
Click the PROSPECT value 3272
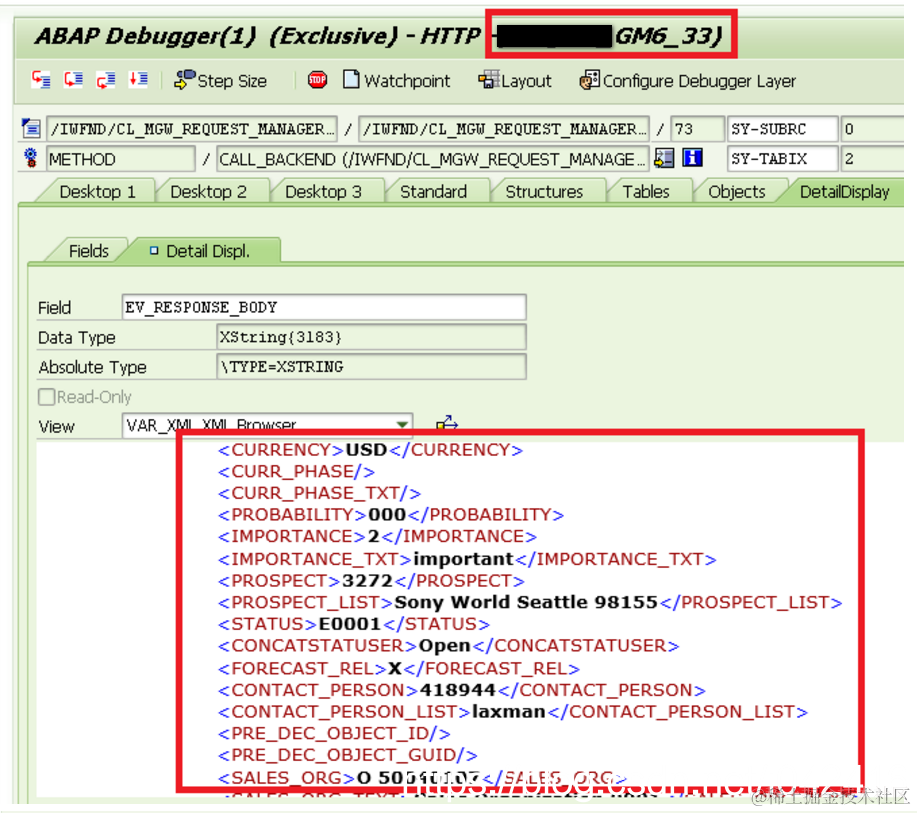tap(367, 581)
